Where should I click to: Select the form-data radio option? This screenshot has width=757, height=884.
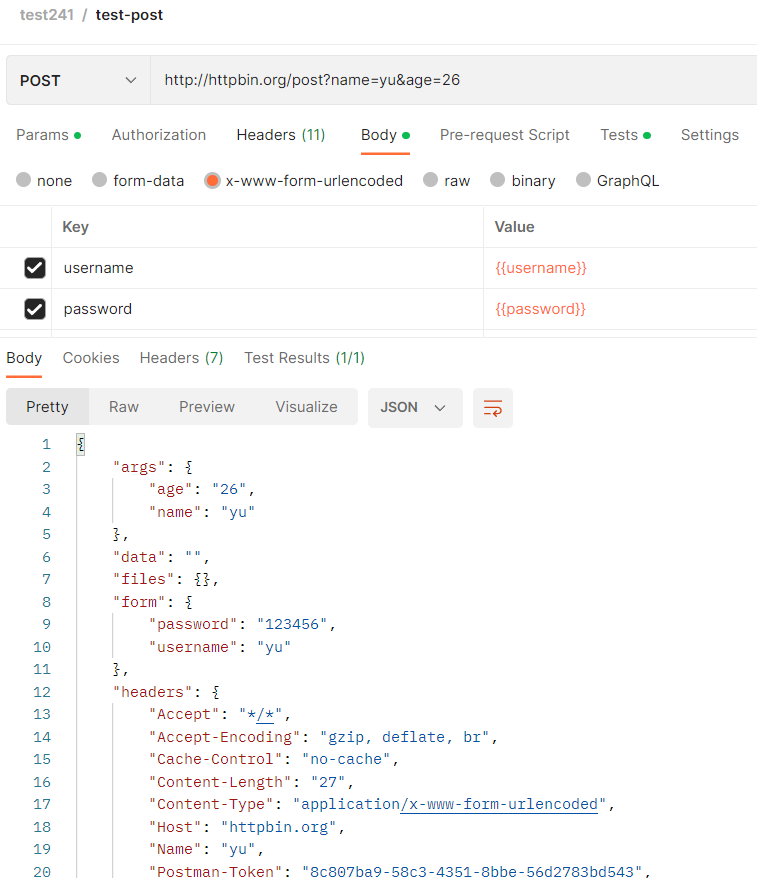[100, 181]
